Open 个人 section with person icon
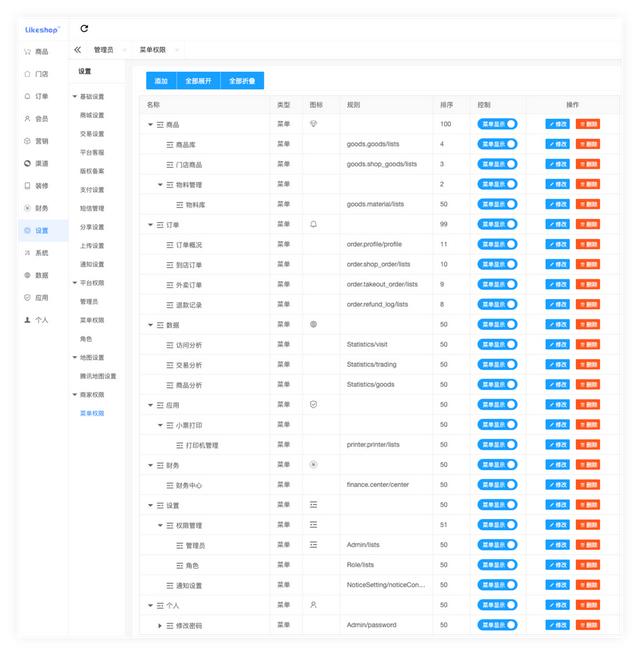The image size is (640, 655). pos(37,320)
